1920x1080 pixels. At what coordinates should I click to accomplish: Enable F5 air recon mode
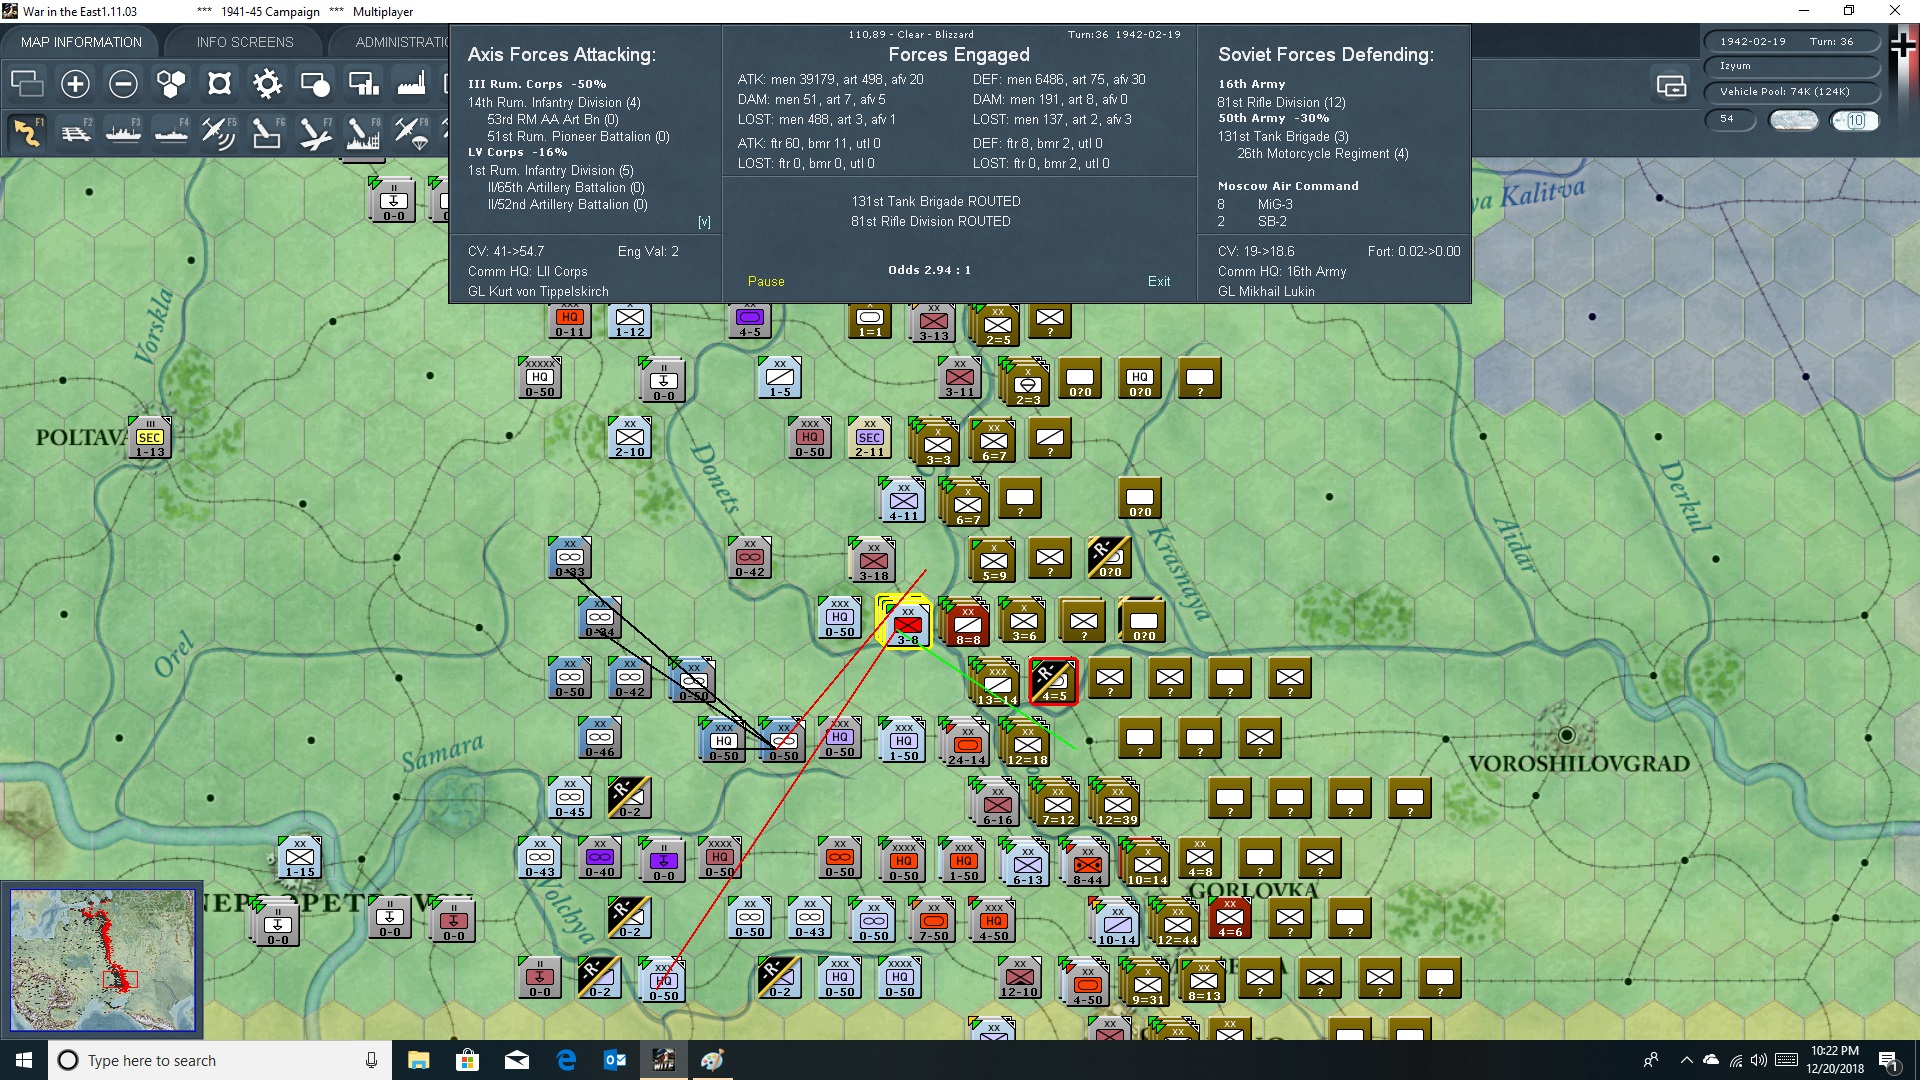pos(219,132)
